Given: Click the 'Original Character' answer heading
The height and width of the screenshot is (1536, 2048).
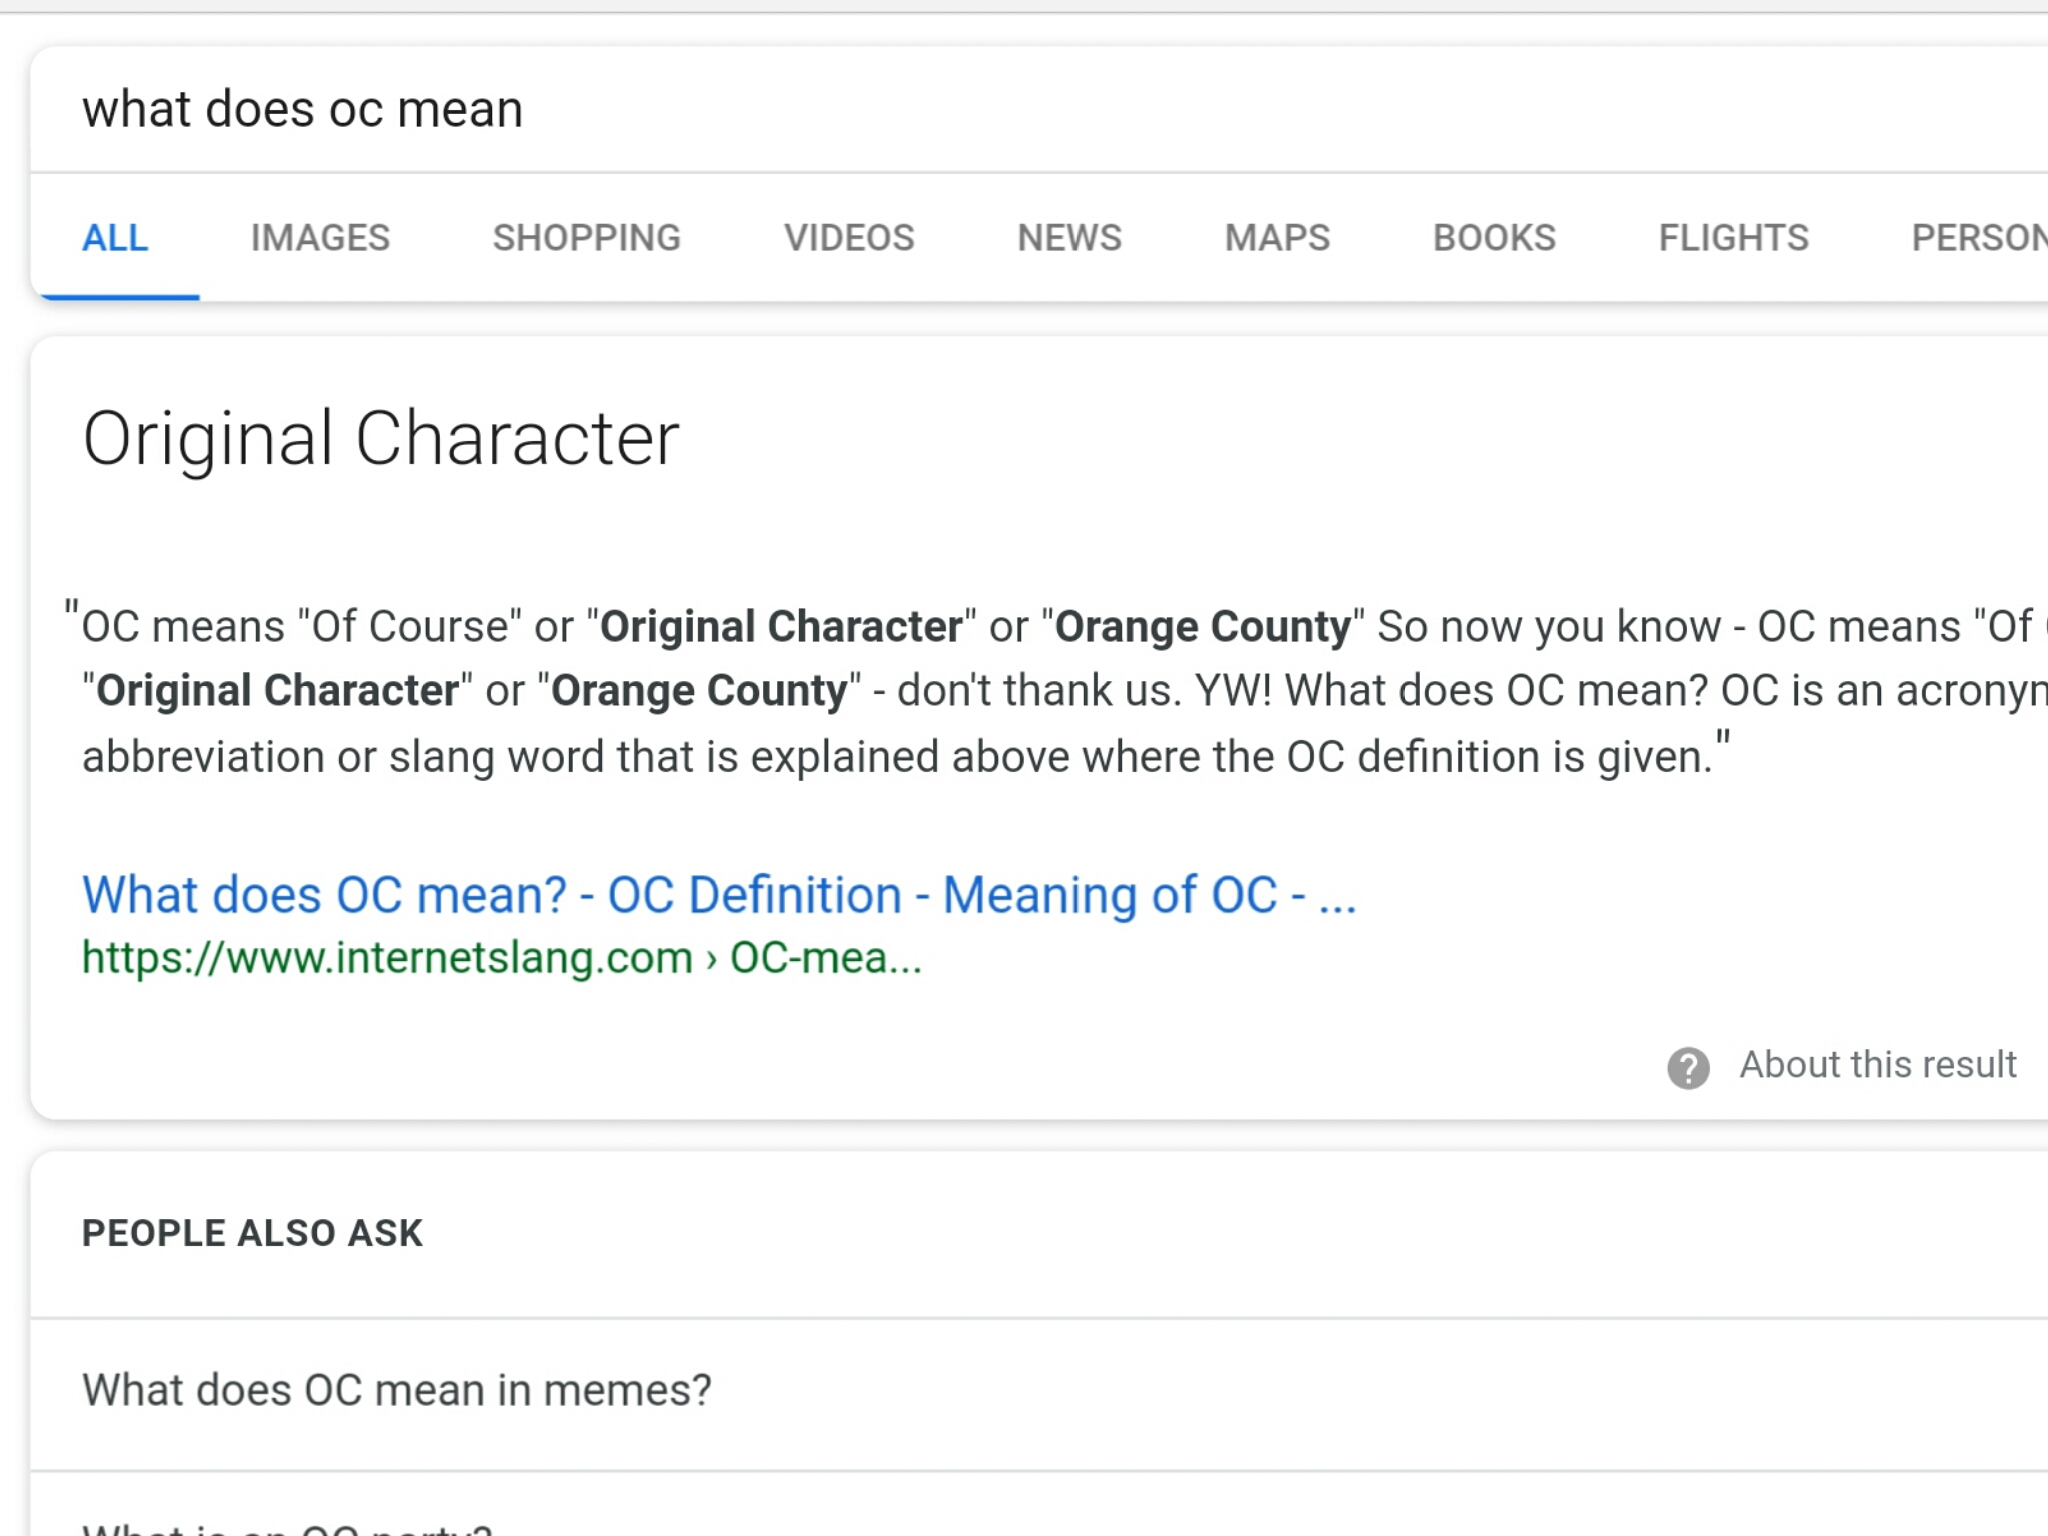Looking at the screenshot, I should 381,439.
